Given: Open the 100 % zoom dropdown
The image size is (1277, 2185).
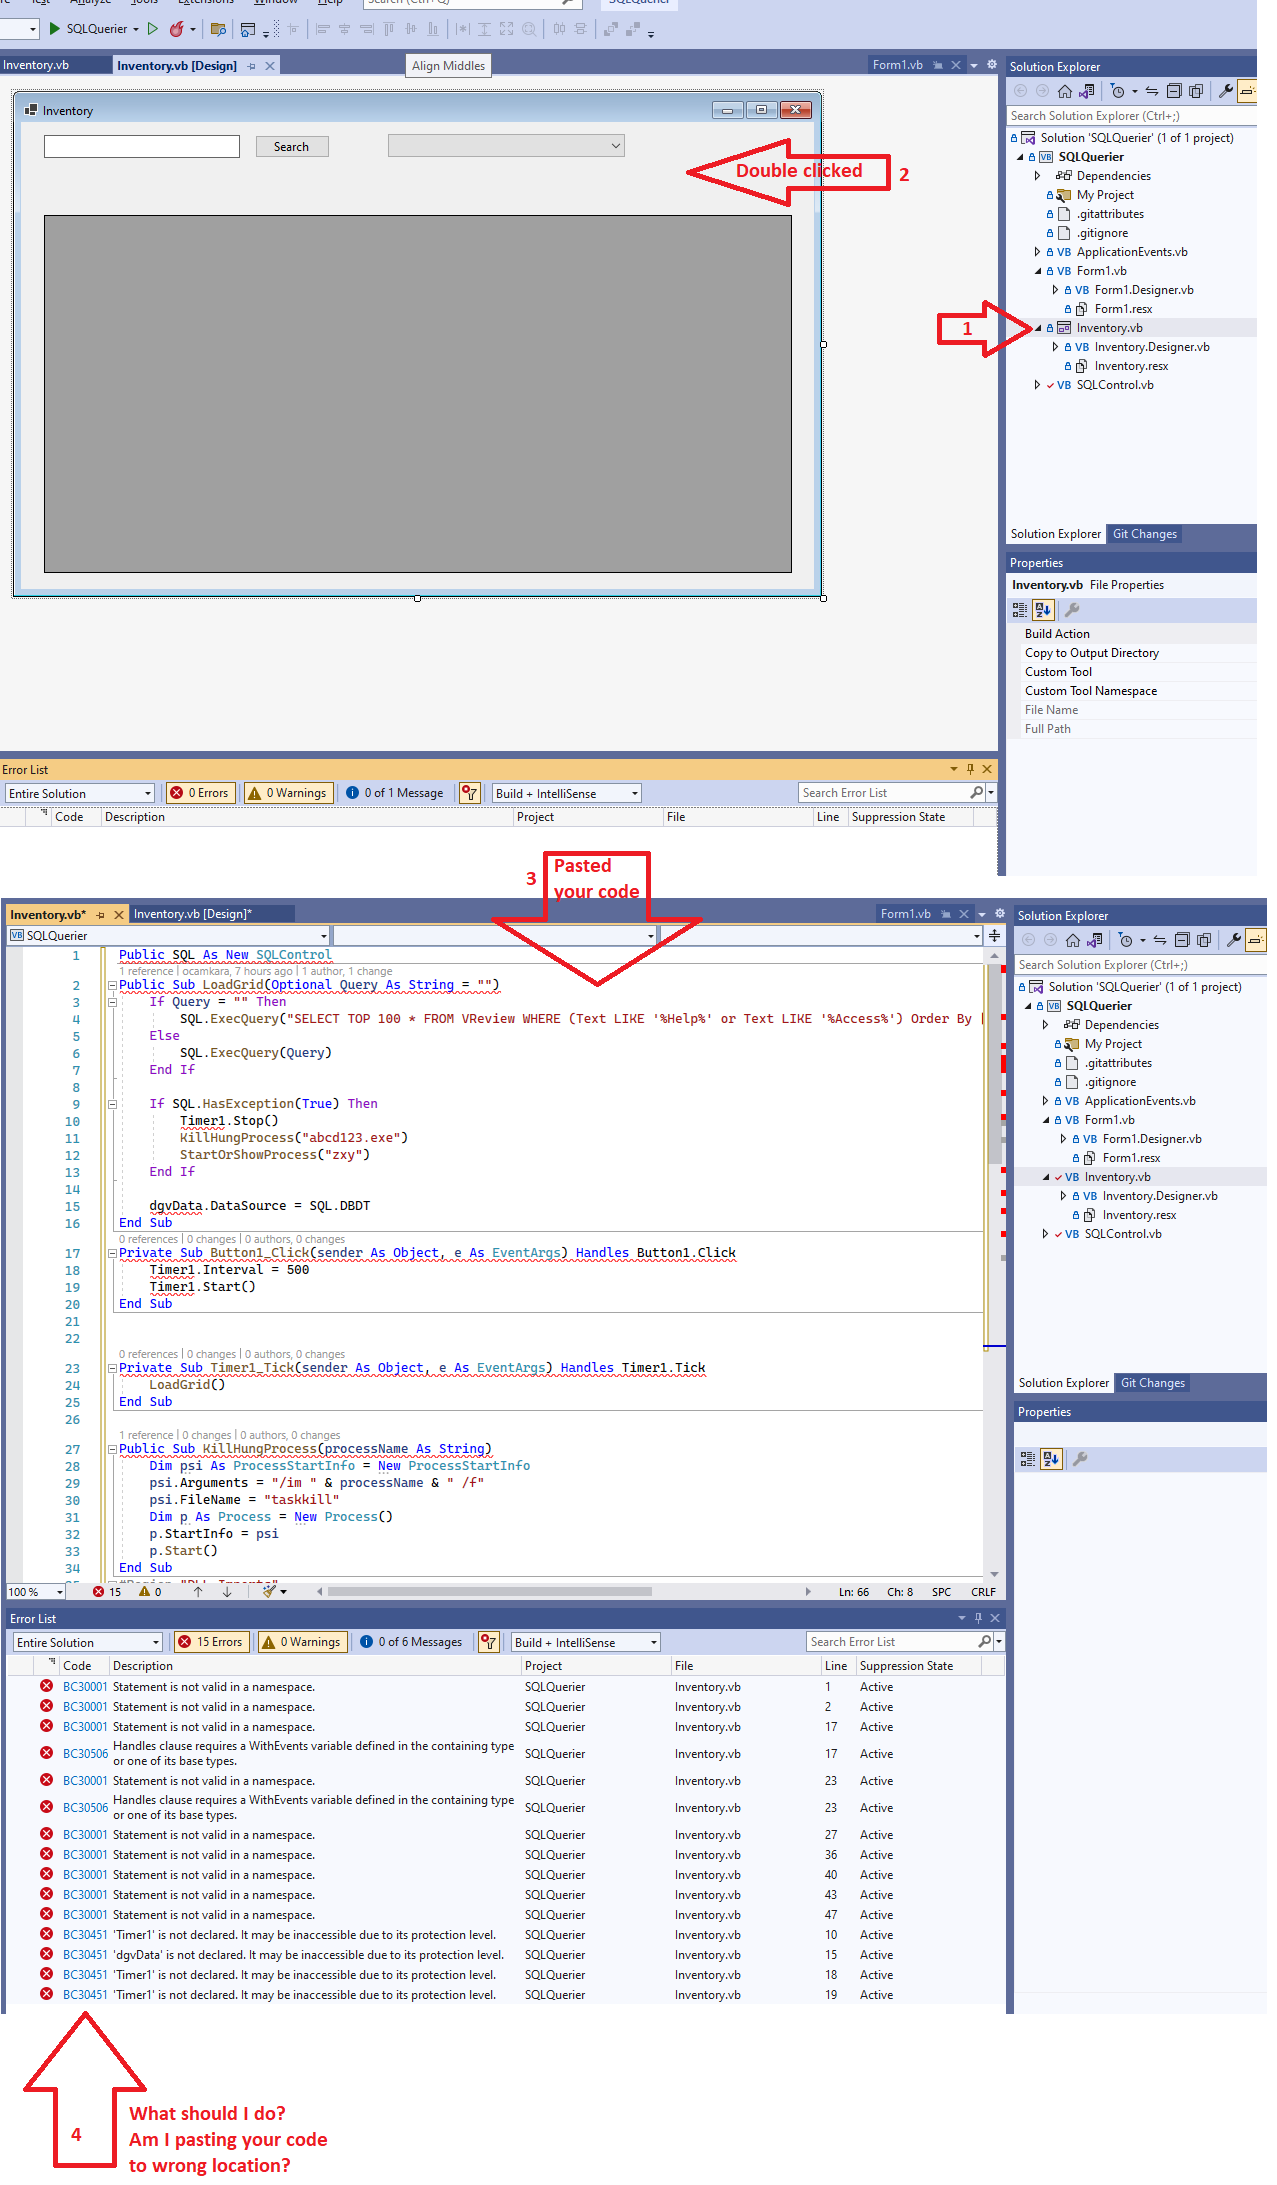Looking at the screenshot, I should [36, 1592].
